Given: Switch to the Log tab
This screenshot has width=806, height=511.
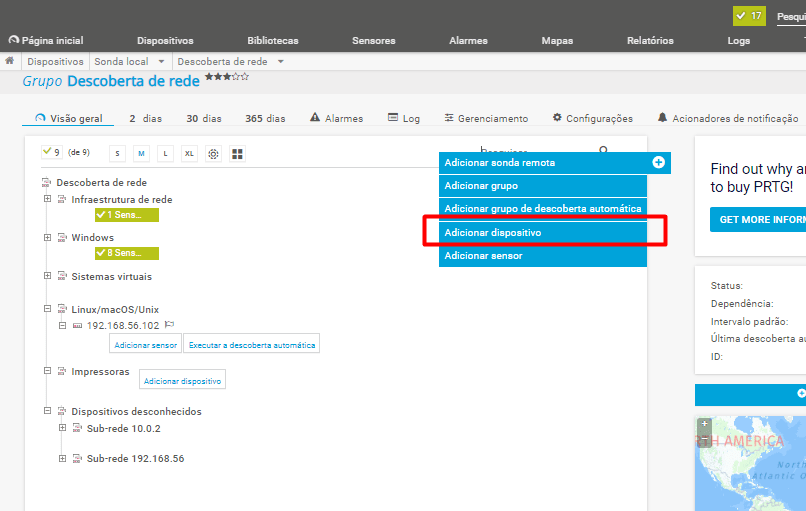Looking at the screenshot, I should click(x=404, y=118).
